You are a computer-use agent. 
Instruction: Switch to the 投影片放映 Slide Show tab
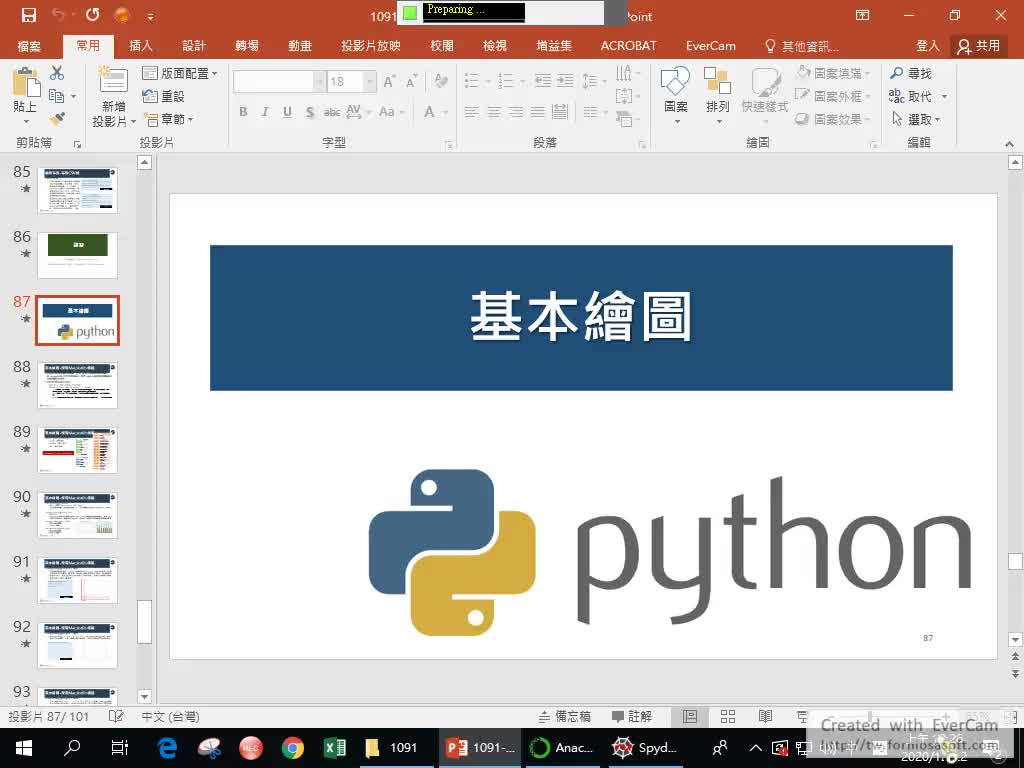[x=370, y=46]
